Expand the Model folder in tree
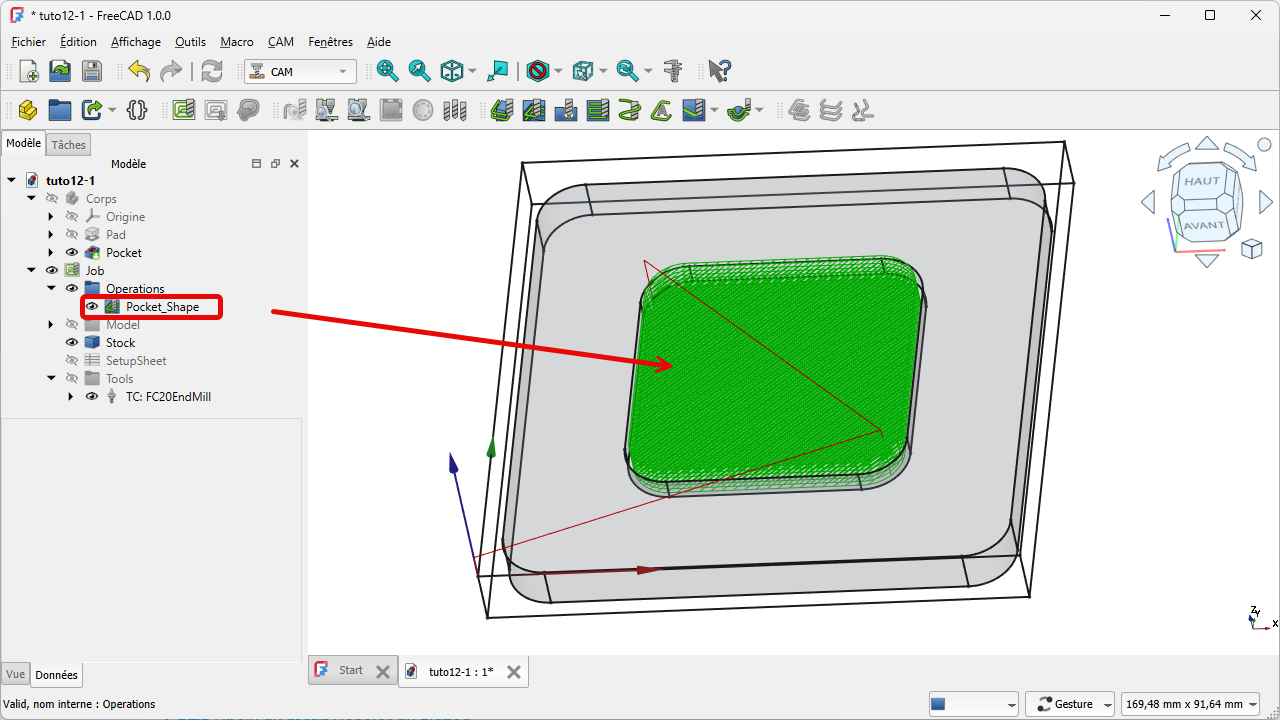1280x720 pixels. [51, 325]
